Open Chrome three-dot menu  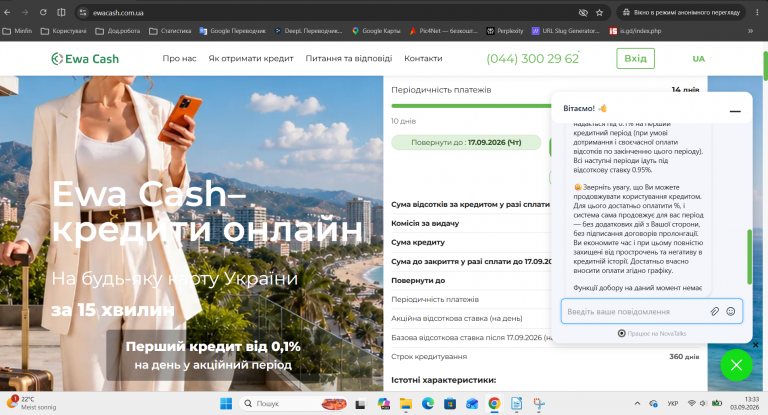[x=757, y=13]
